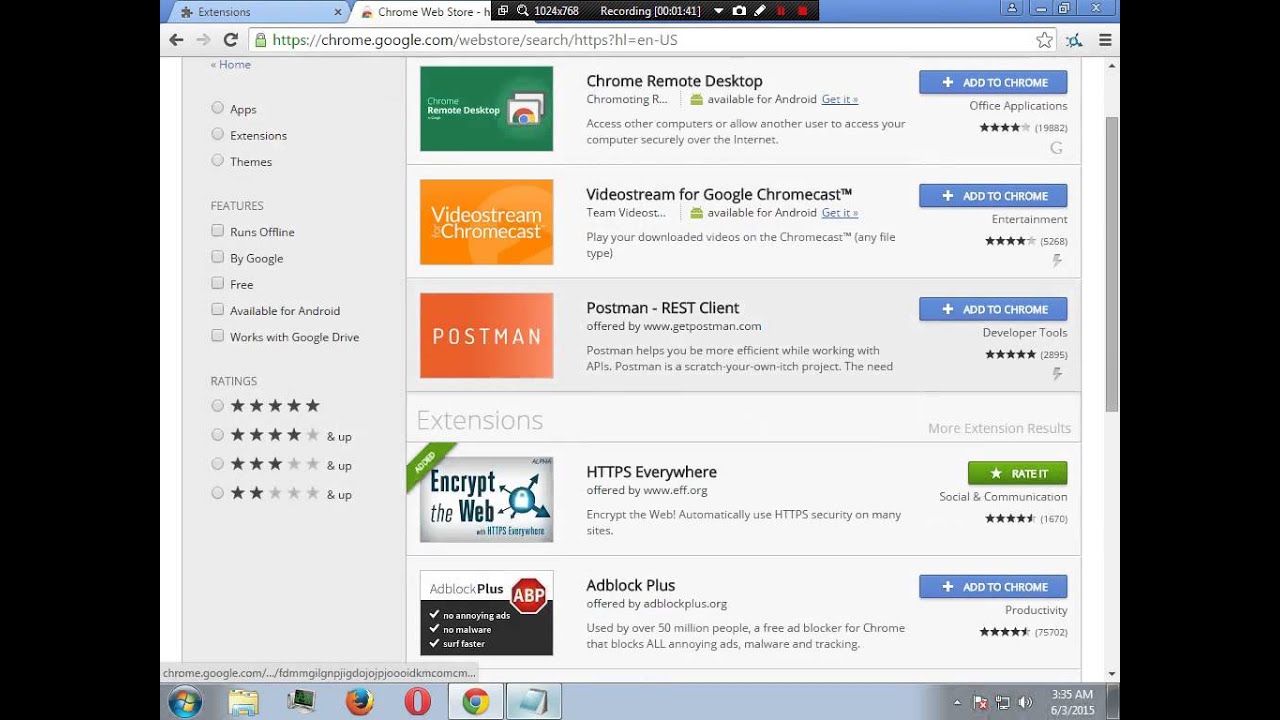Open File Explorer from the taskbar
Viewport: 1280px width, 720px height.
point(243,702)
